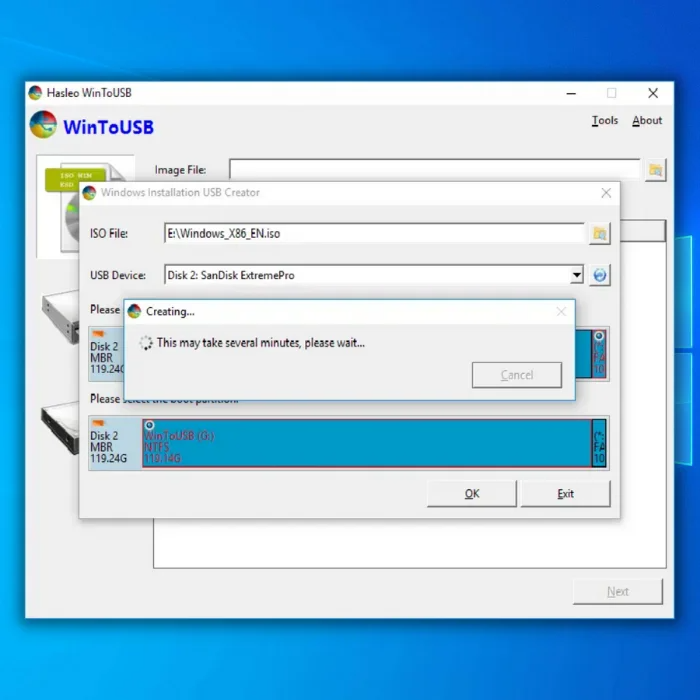Click the Disk 2 MBR 119.24G label in boot row
This screenshot has width=700, height=700.
pyautogui.click(x=108, y=447)
